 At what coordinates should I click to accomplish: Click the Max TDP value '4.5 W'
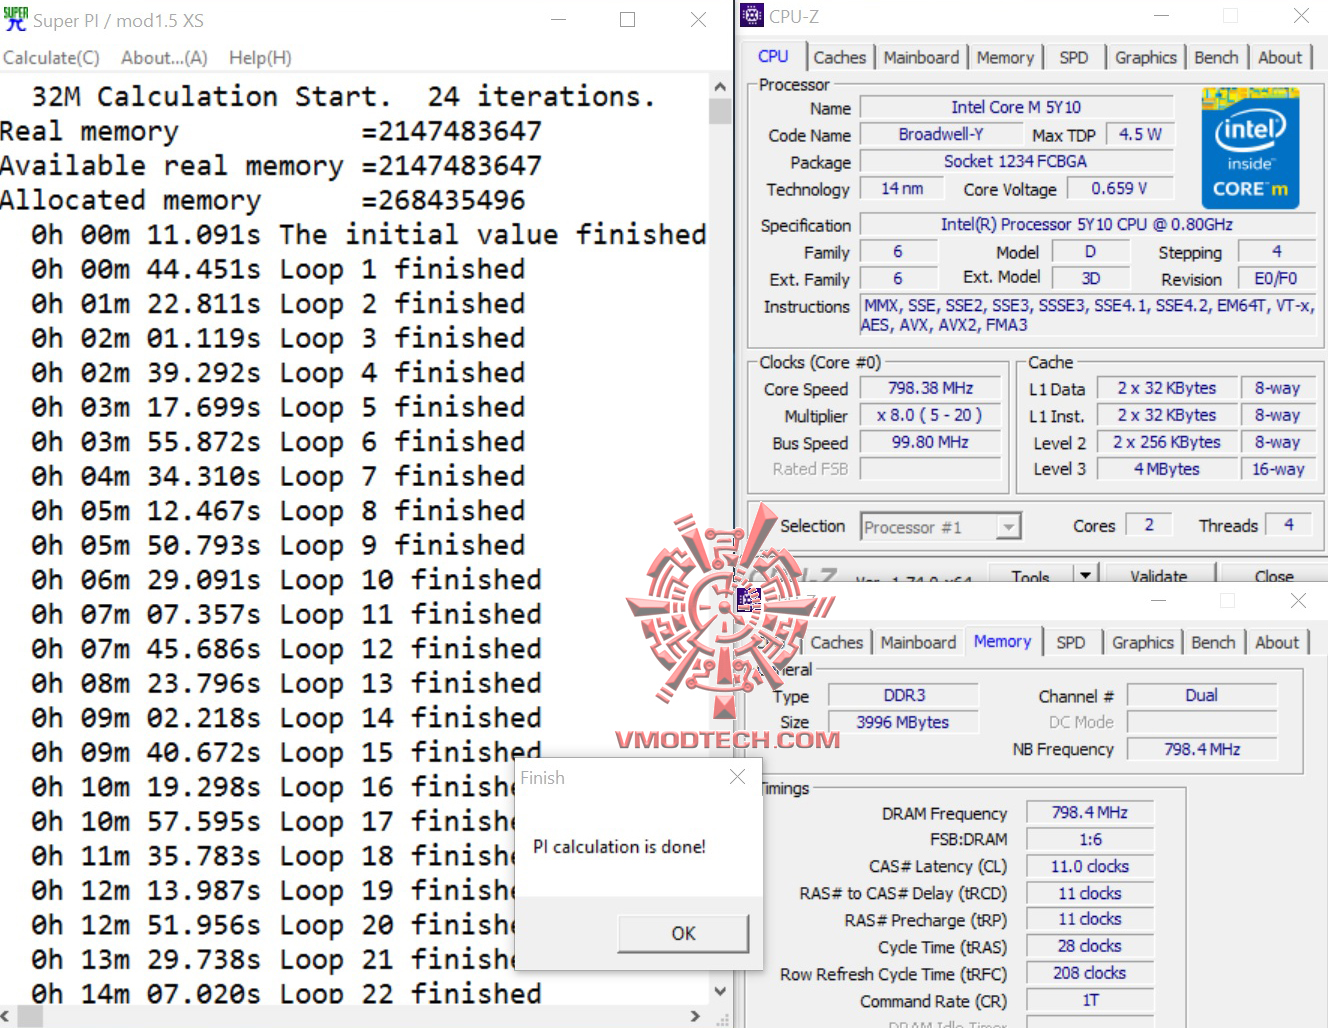1140,134
